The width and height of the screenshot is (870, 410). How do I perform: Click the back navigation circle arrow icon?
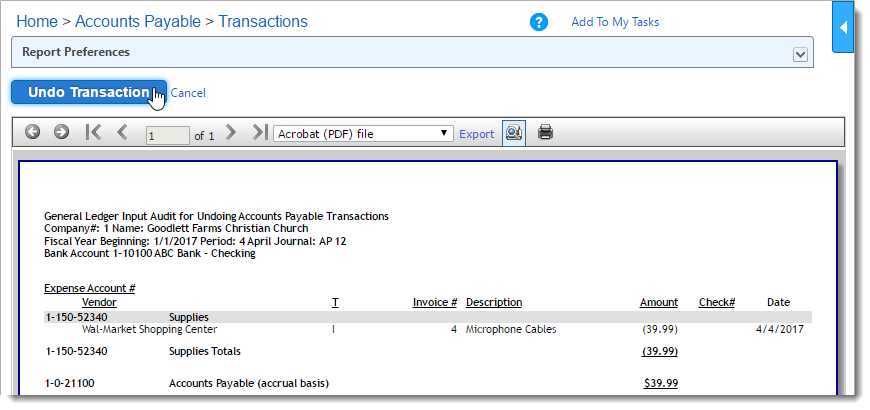tap(33, 132)
